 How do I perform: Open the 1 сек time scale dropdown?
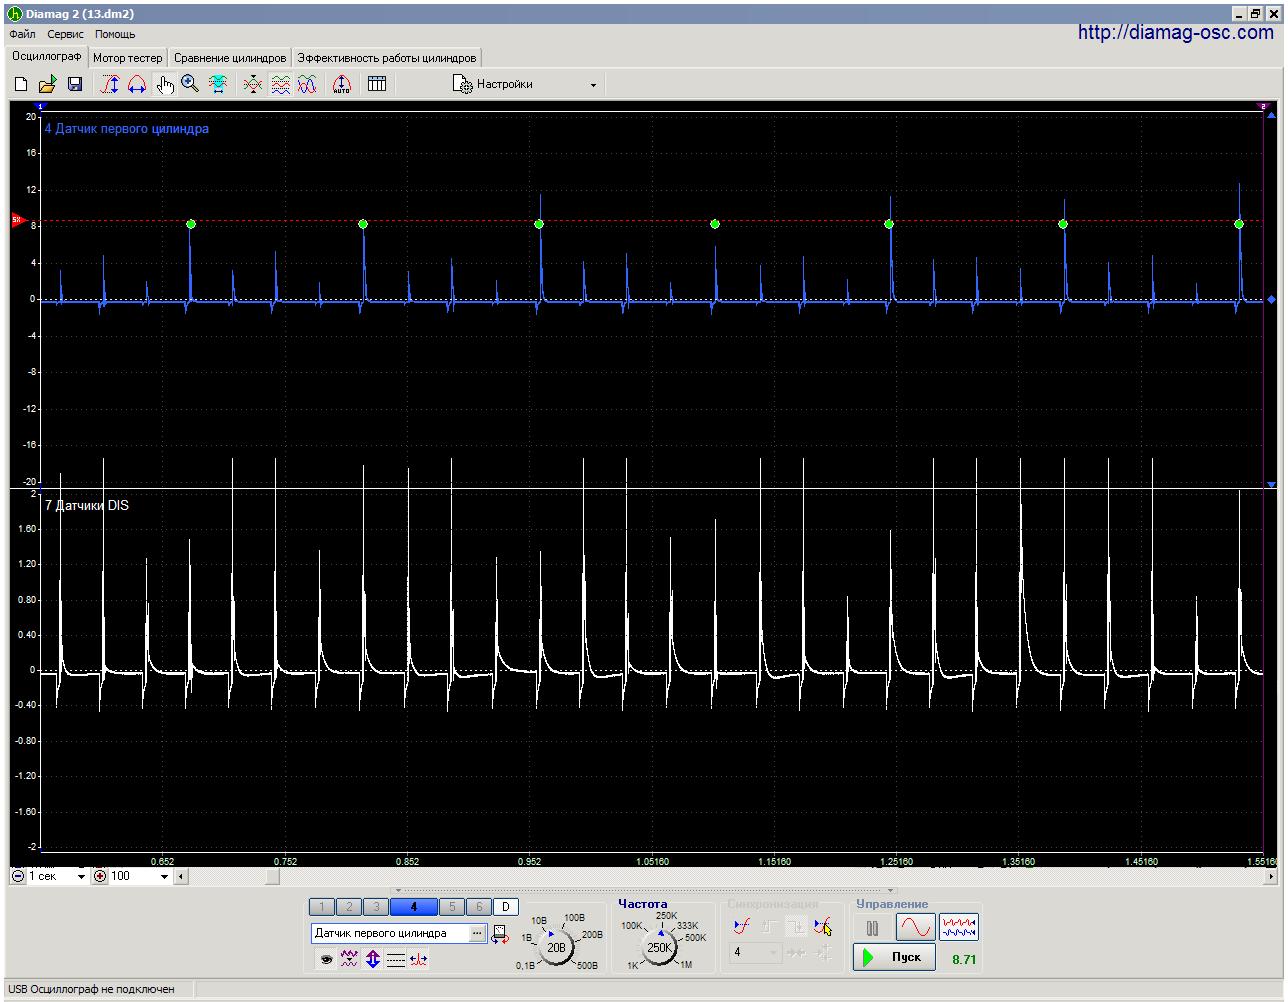click(x=81, y=877)
